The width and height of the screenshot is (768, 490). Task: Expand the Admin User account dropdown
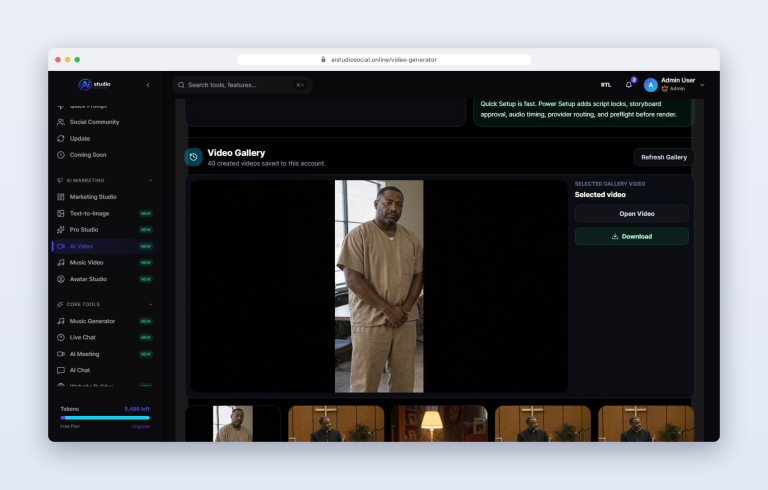[702, 85]
